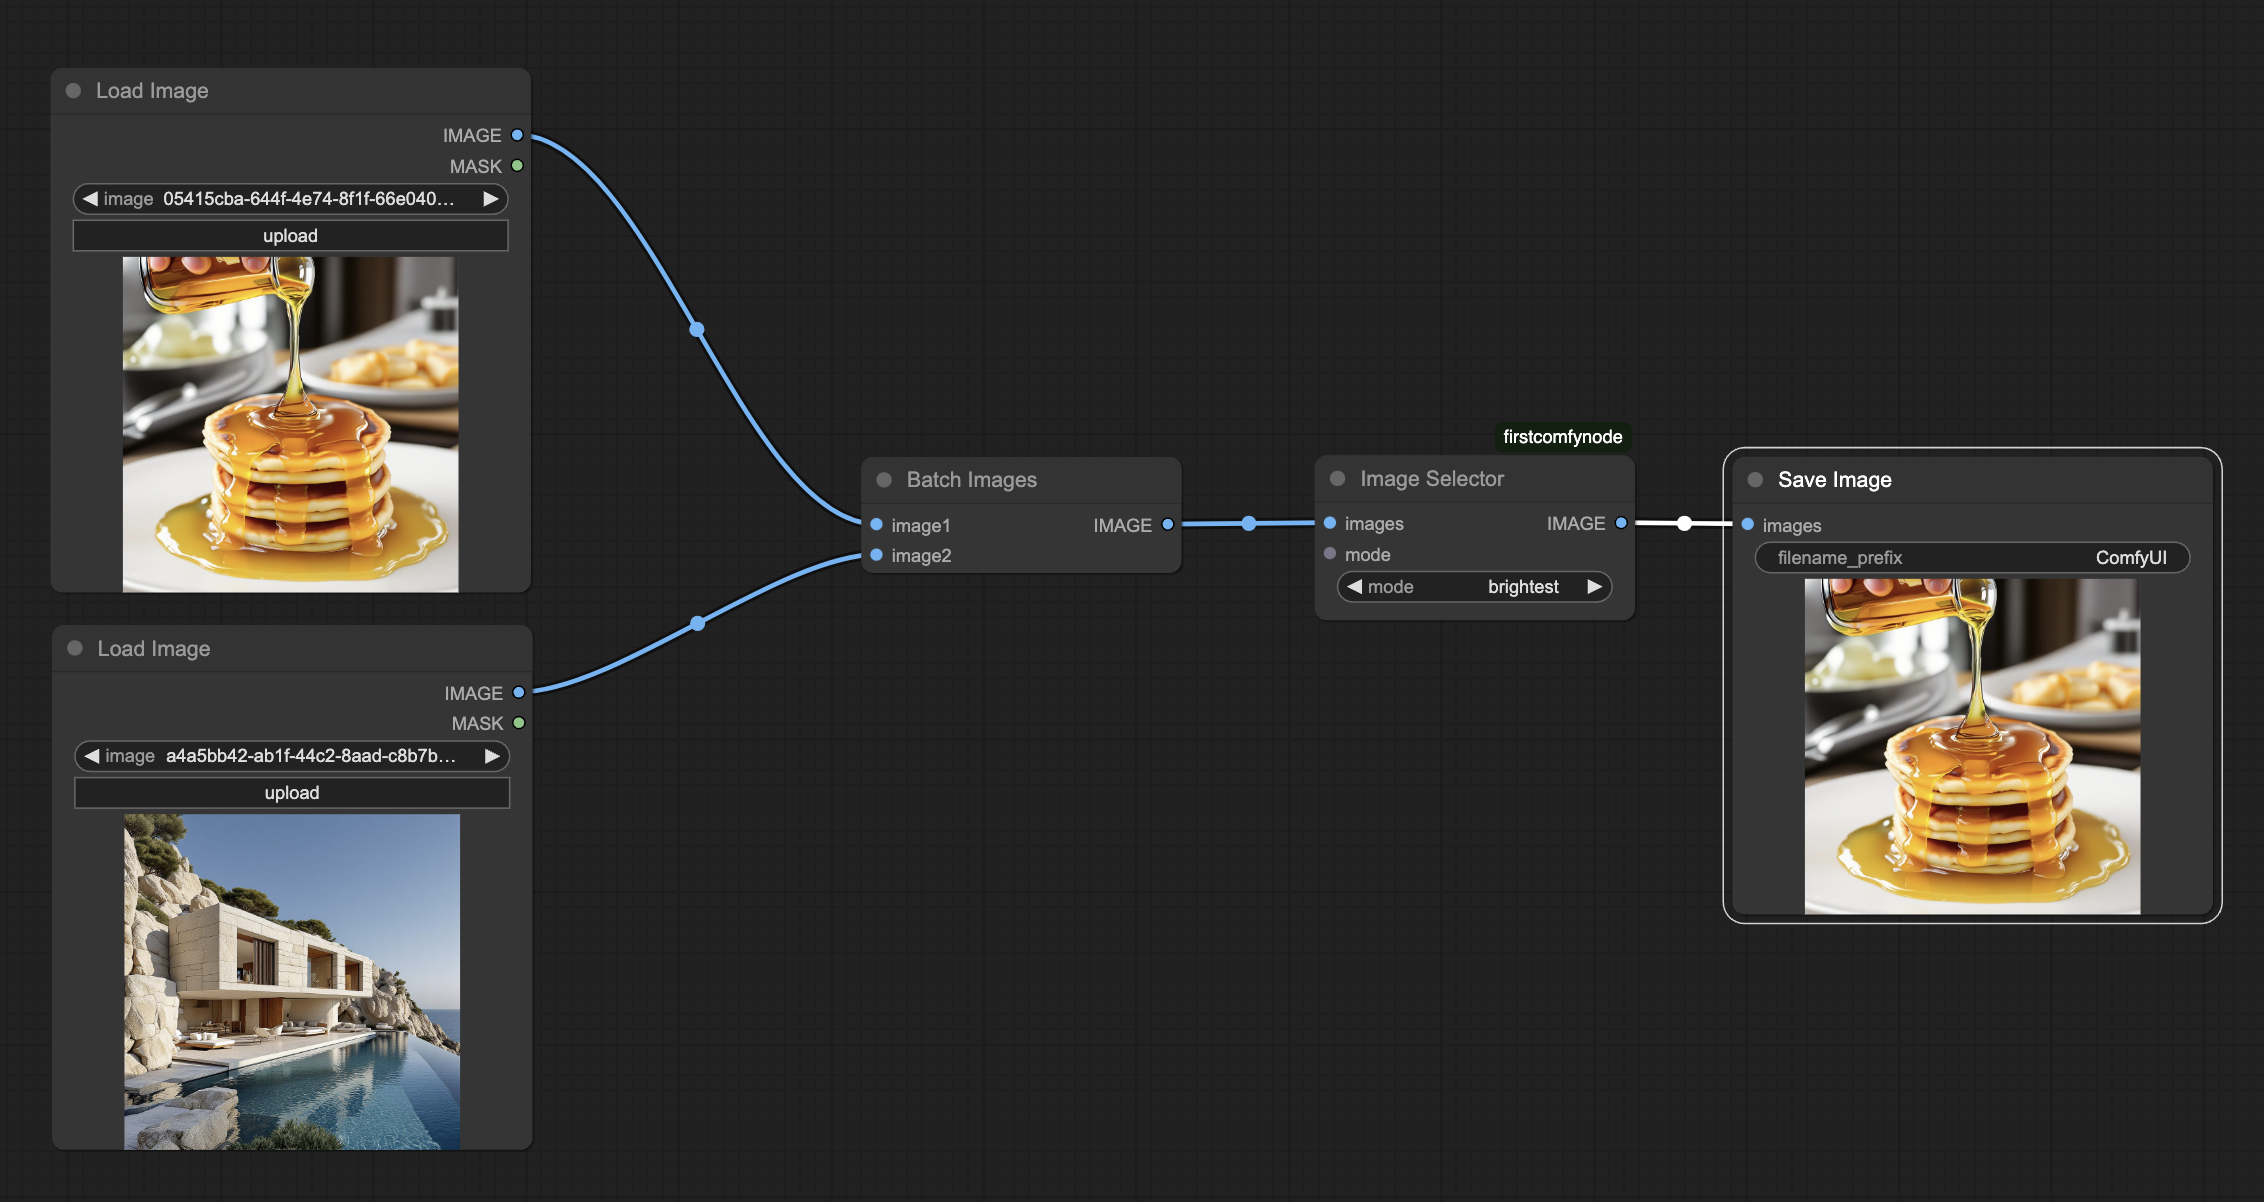The width and height of the screenshot is (2264, 1202).
Task: Click Save Image images input socket
Action: [1748, 524]
